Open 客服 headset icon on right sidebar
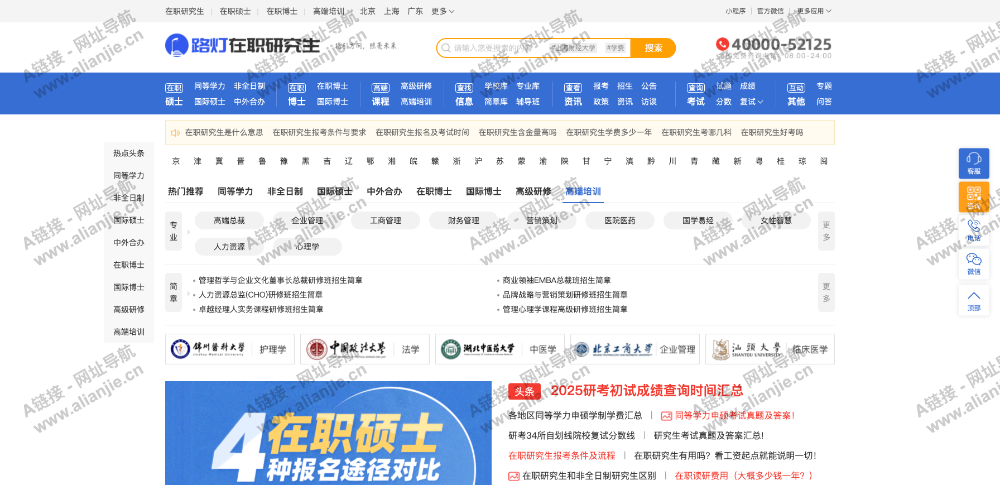Screen dimensions: 1000x485 pos(974,163)
